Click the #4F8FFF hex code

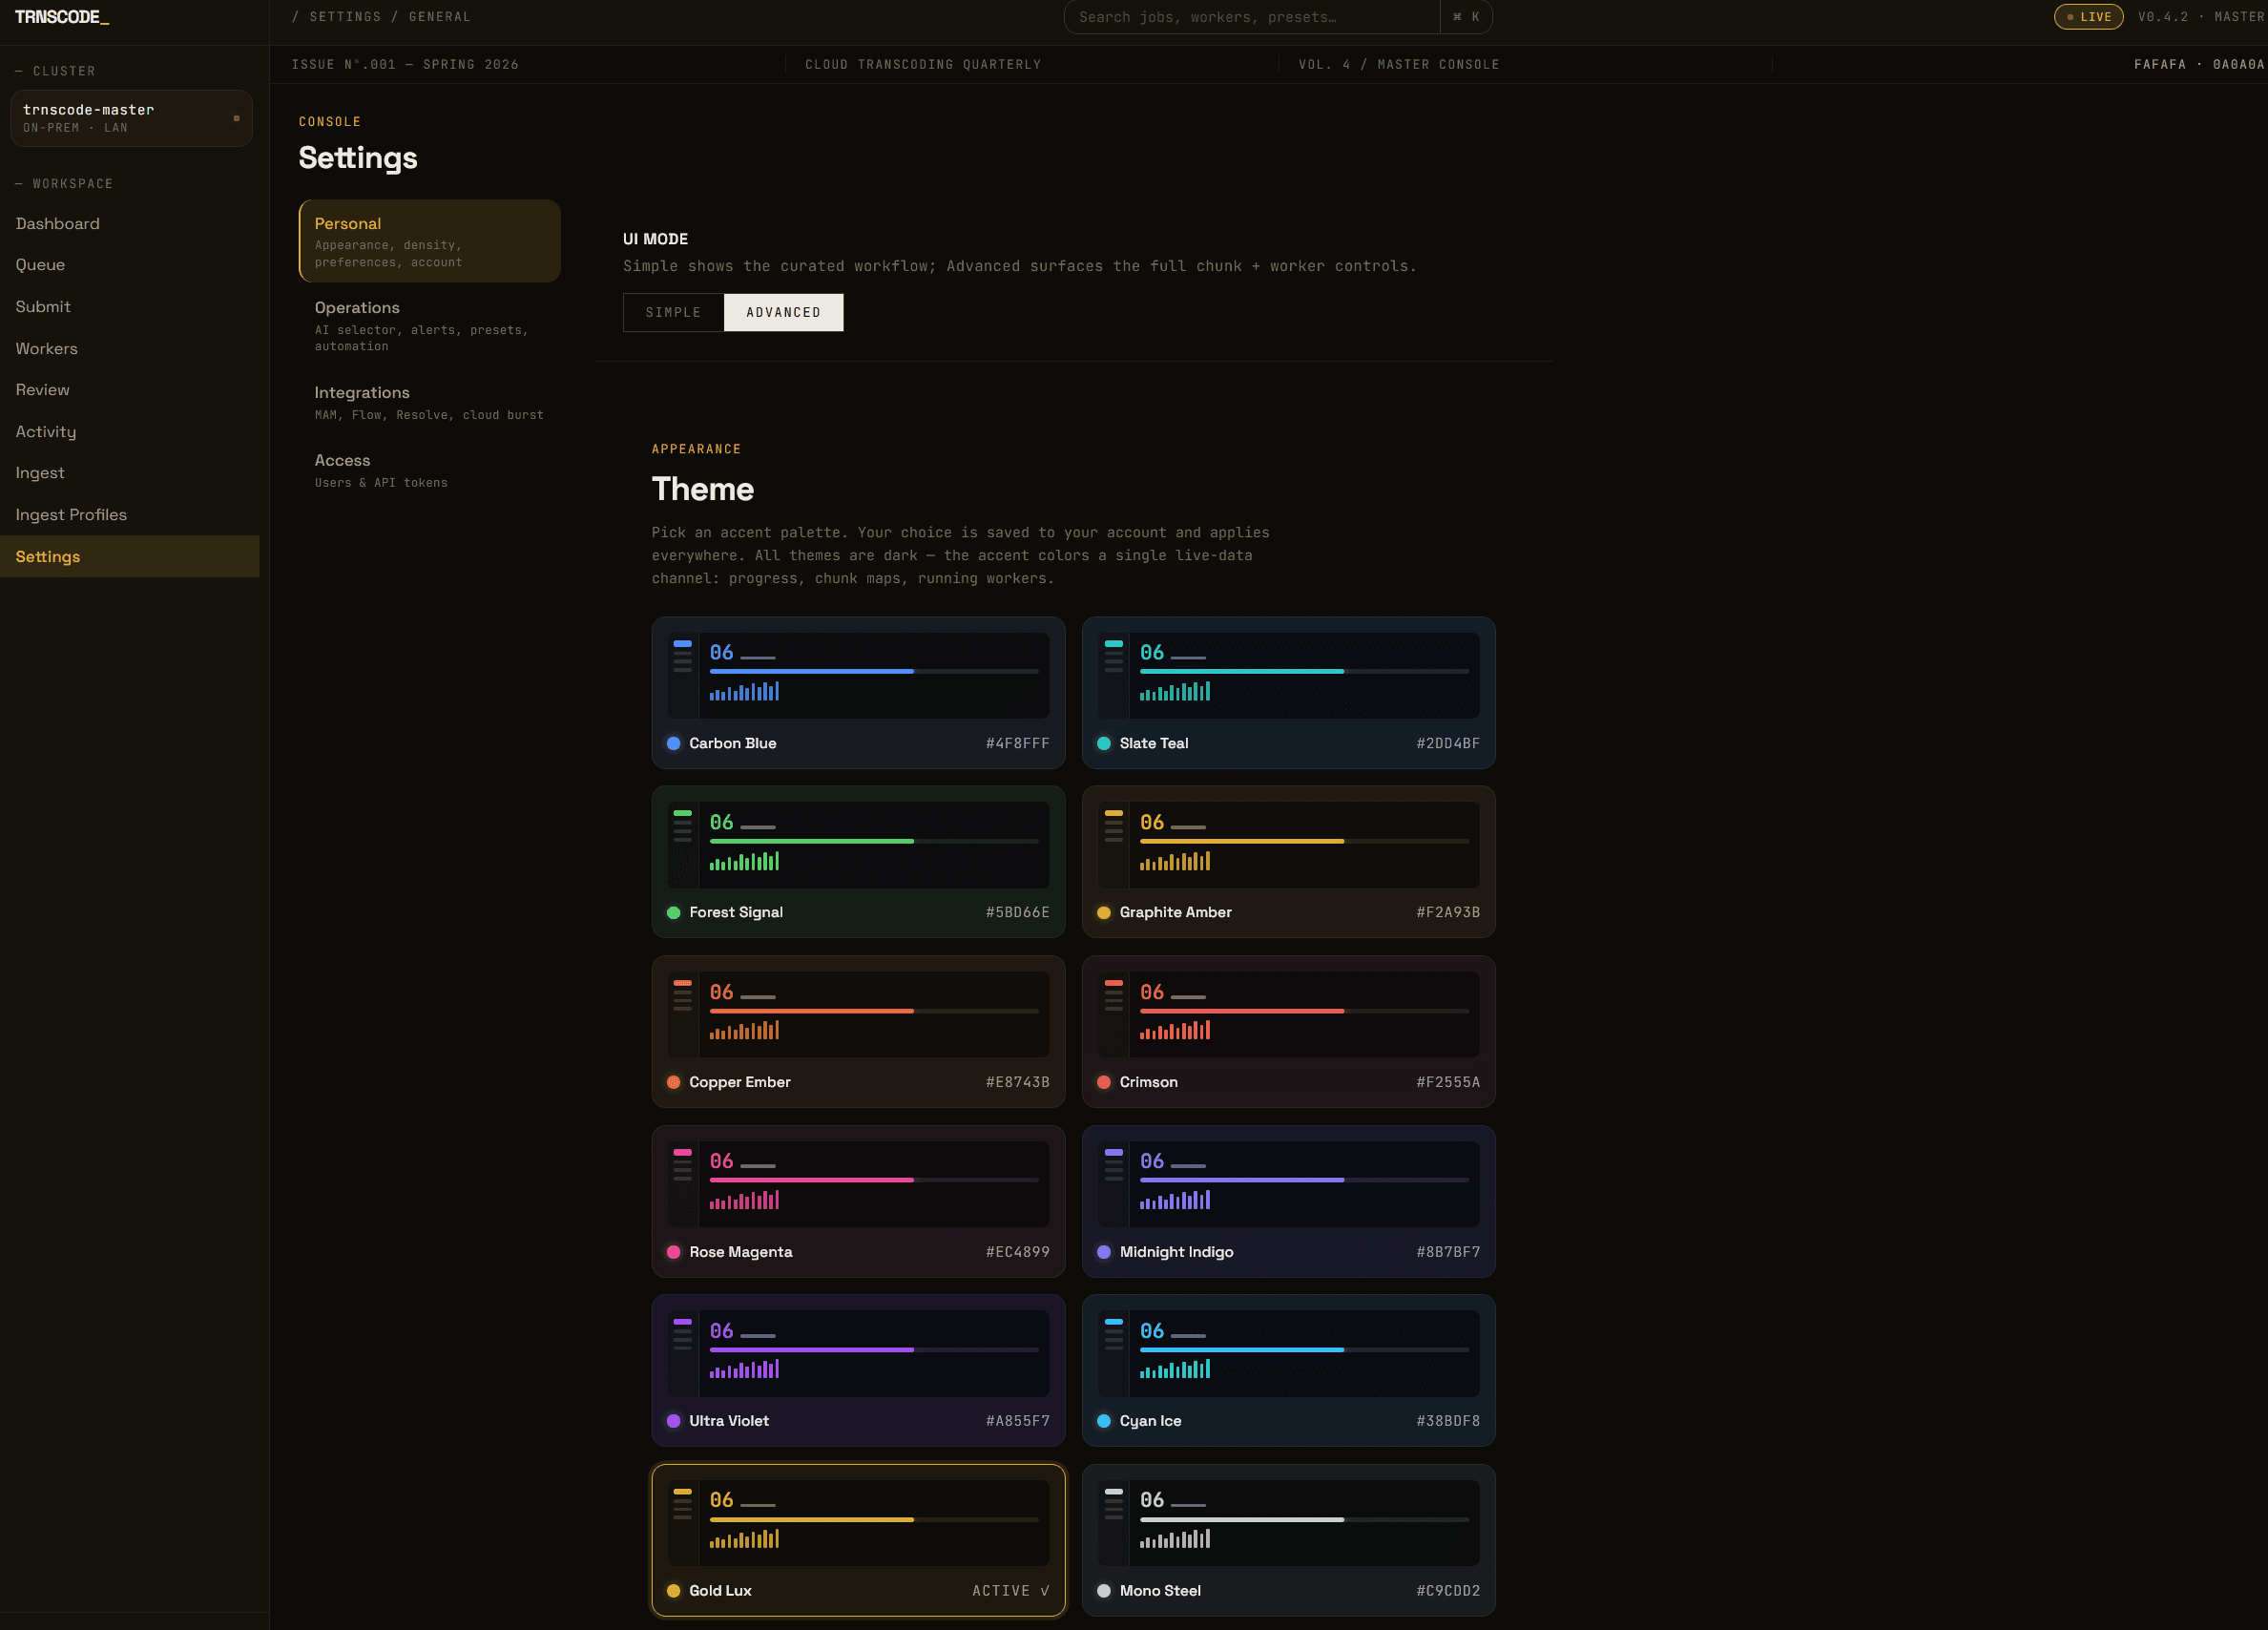1017,743
